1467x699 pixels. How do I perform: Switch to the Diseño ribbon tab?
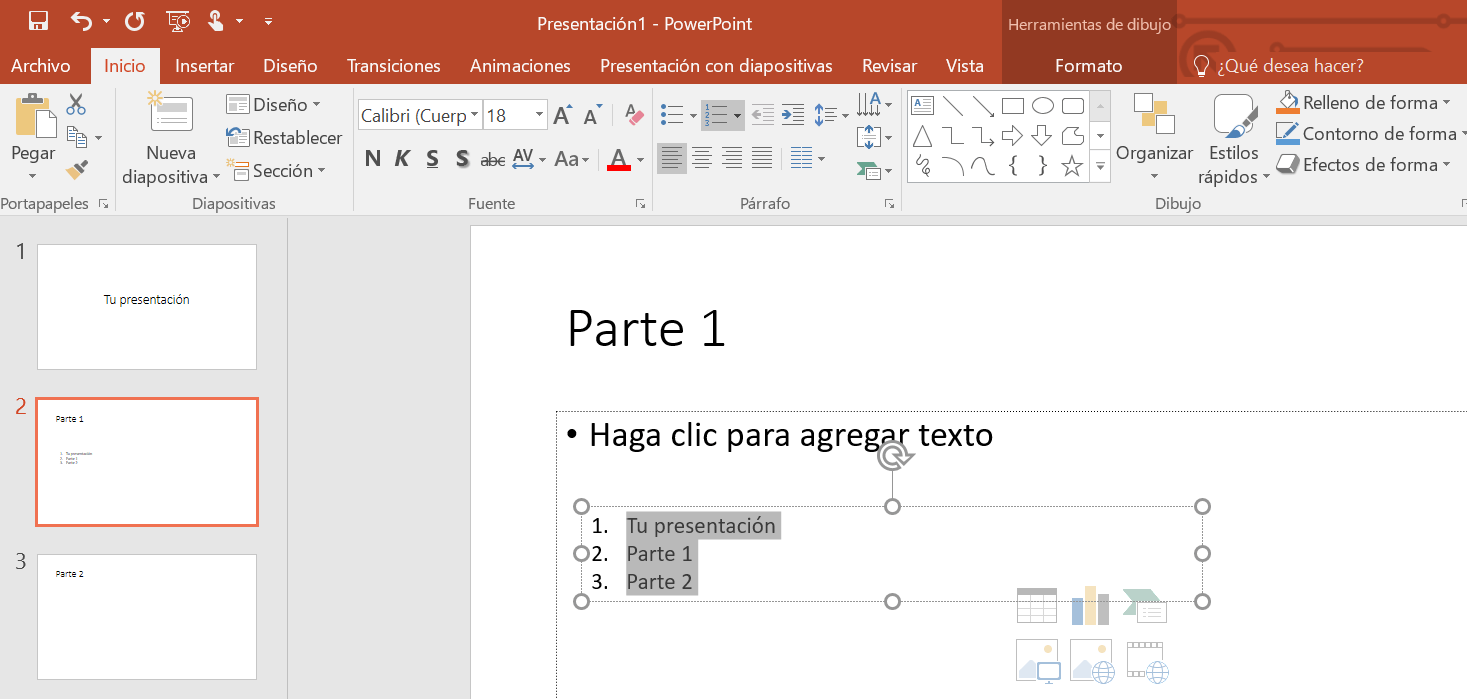click(290, 66)
